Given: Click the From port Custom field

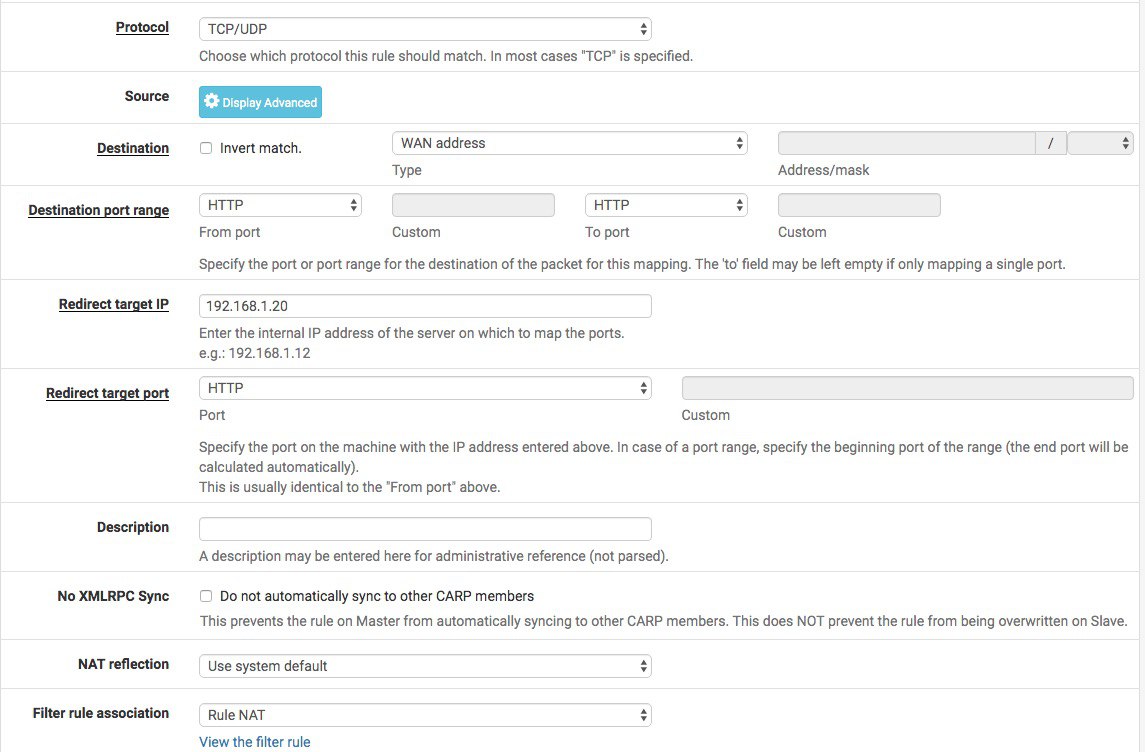Looking at the screenshot, I should [x=473, y=205].
